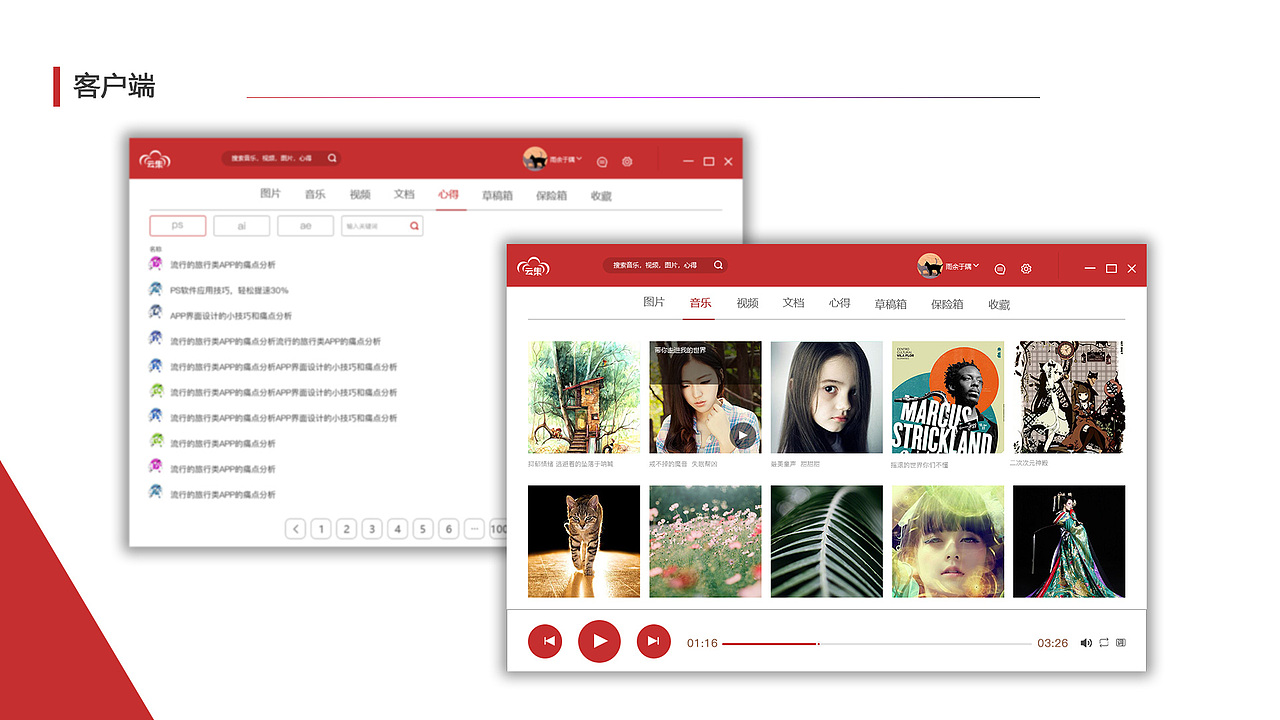Open the walking cat album cover
Viewport: 1280px width, 720px height.
coord(584,541)
